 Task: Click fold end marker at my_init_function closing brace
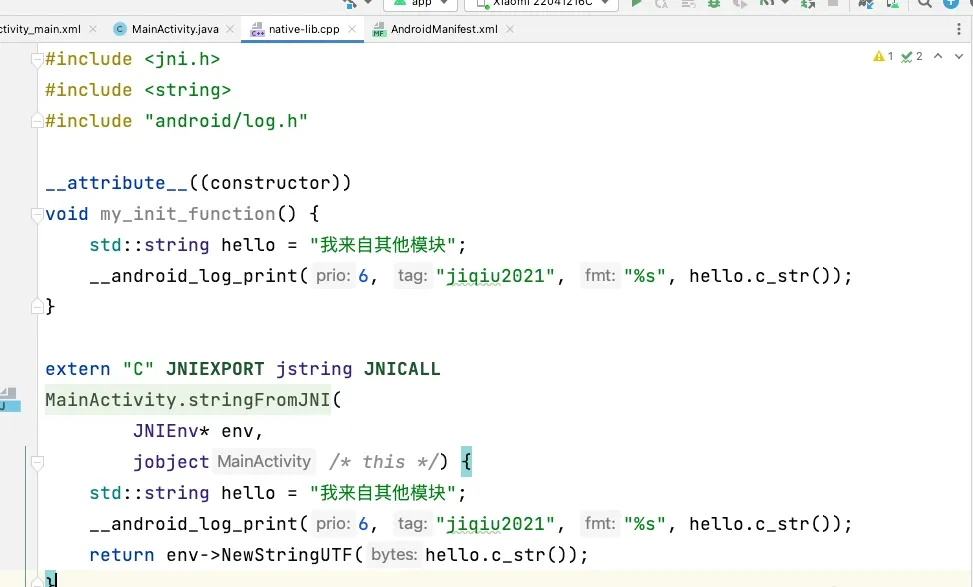pos(37,307)
